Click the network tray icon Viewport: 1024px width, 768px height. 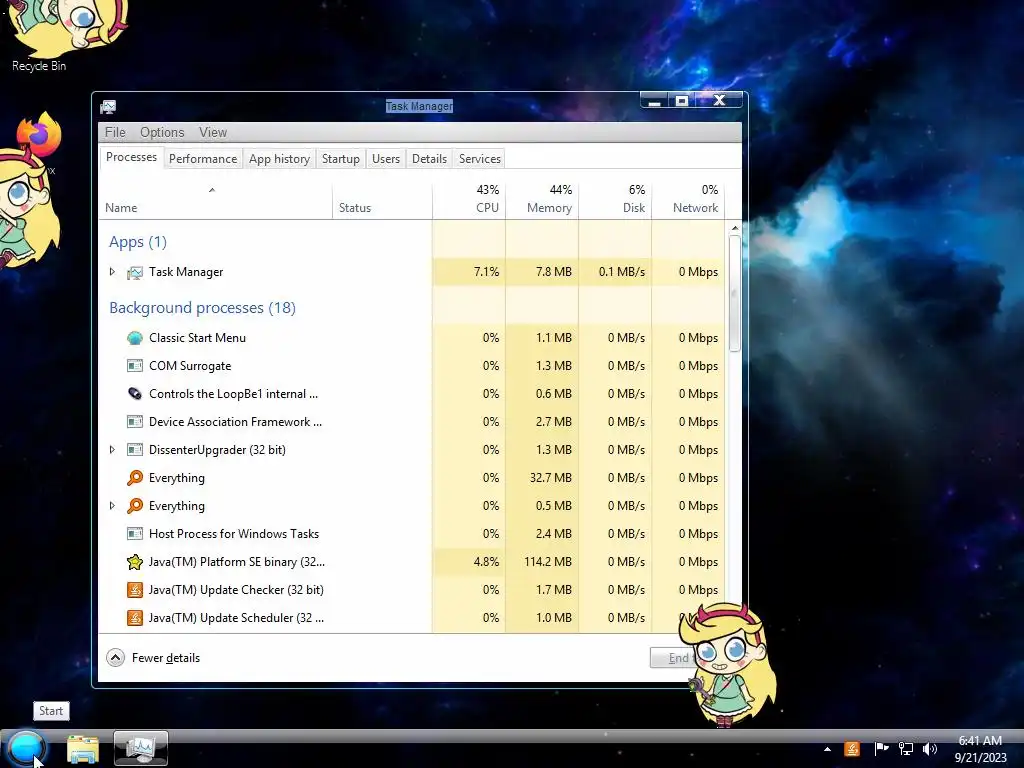(906, 749)
